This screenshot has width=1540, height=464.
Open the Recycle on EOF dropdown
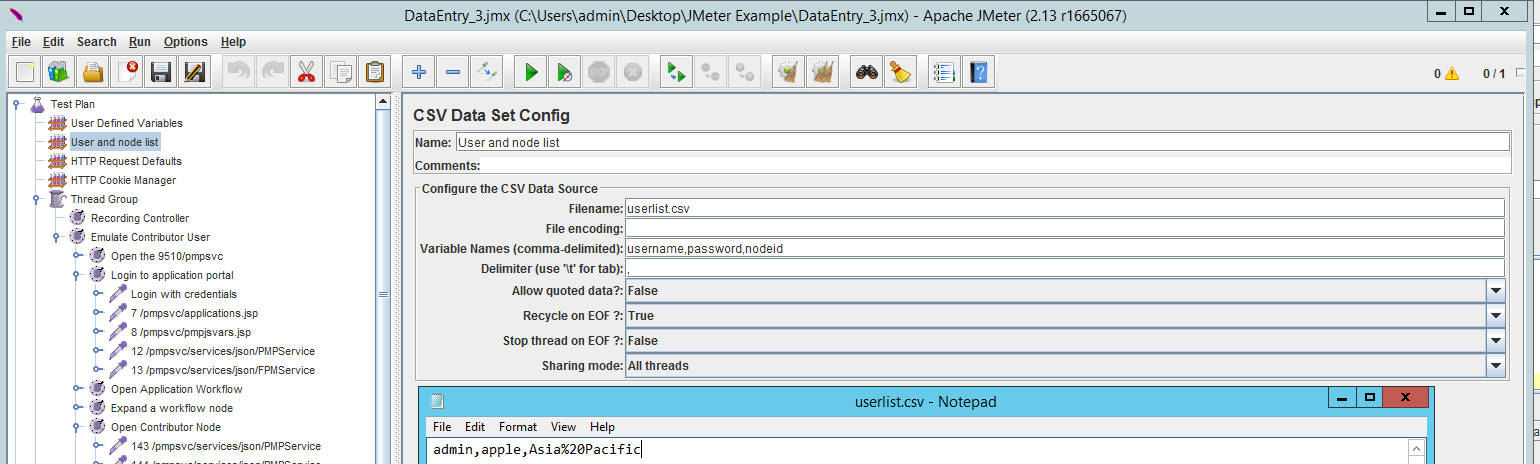[x=1495, y=316]
